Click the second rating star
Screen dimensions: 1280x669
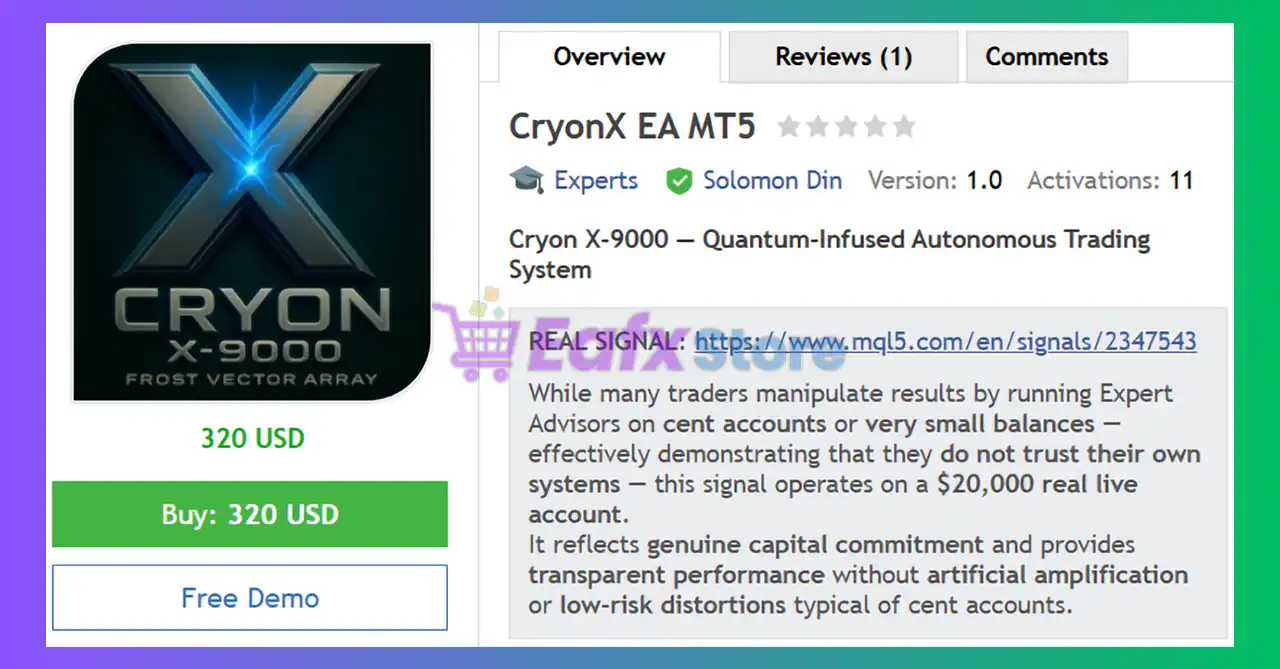coord(817,127)
